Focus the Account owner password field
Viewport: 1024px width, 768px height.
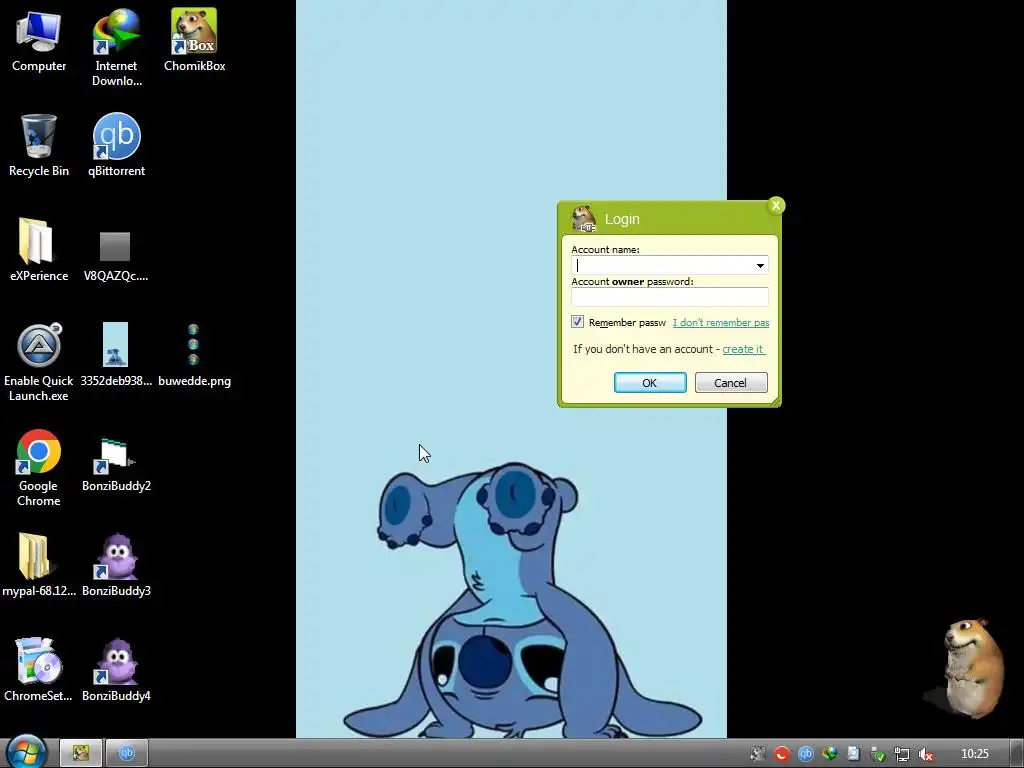pos(669,297)
